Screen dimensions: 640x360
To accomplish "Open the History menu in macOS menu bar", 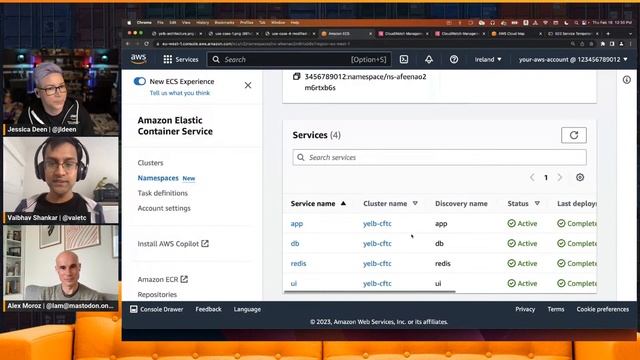I will pos(202,23).
